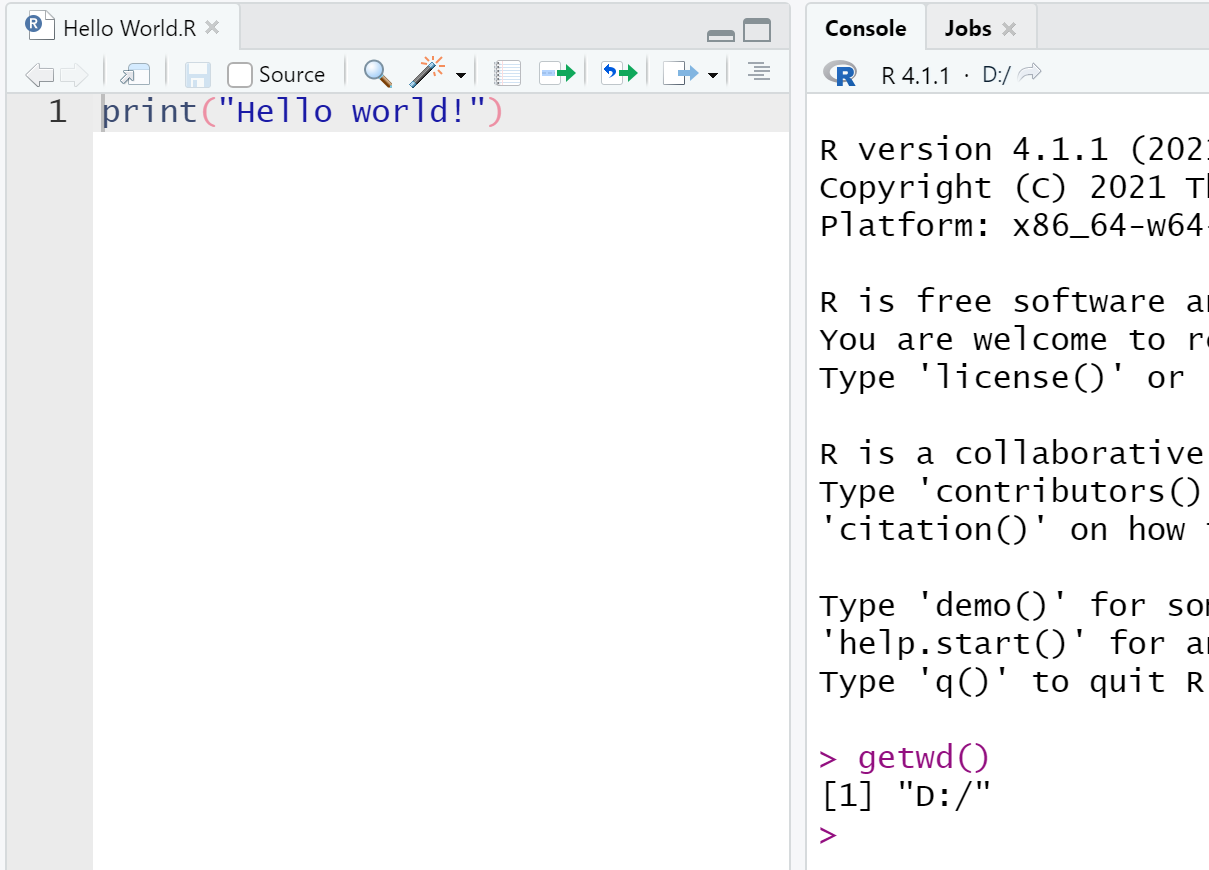Image resolution: width=1209 pixels, height=870 pixels.
Task: Click the Source file arrow icon
Action: 681,74
